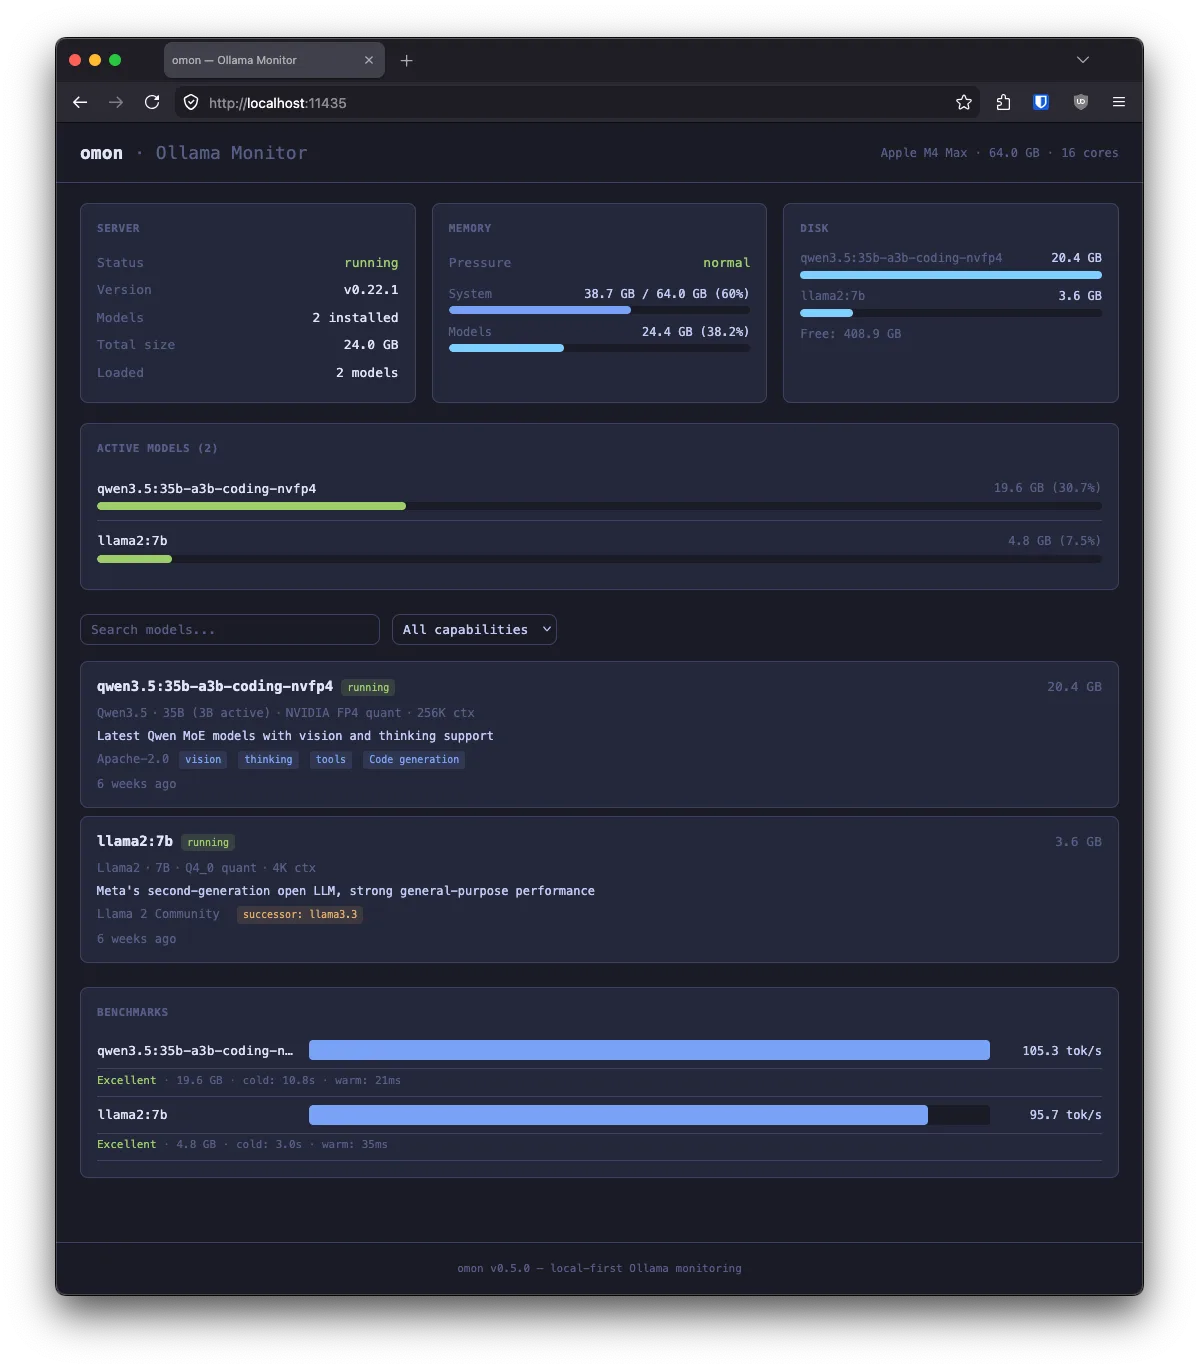The height and width of the screenshot is (1369, 1199).
Task: Click the green llama2:7b active model bar
Action: (134, 559)
